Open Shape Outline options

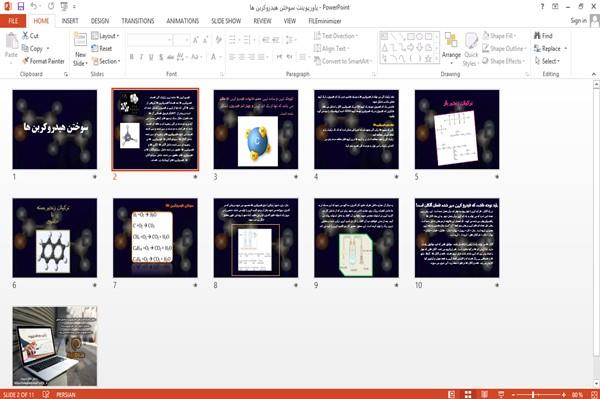(x=504, y=49)
